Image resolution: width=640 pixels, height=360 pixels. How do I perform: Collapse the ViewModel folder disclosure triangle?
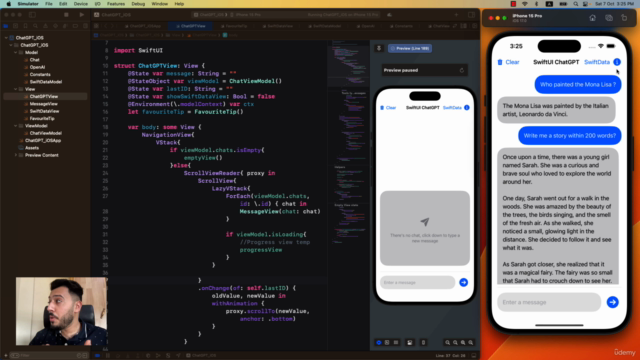[16, 126]
